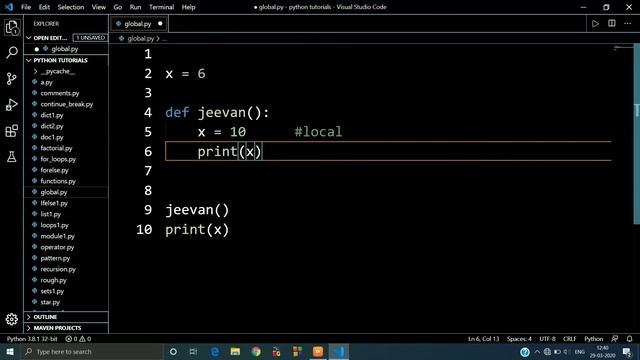640x360 pixels.
Task: Open File Explorer from taskbar
Action: pyautogui.click(x=236, y=351)
